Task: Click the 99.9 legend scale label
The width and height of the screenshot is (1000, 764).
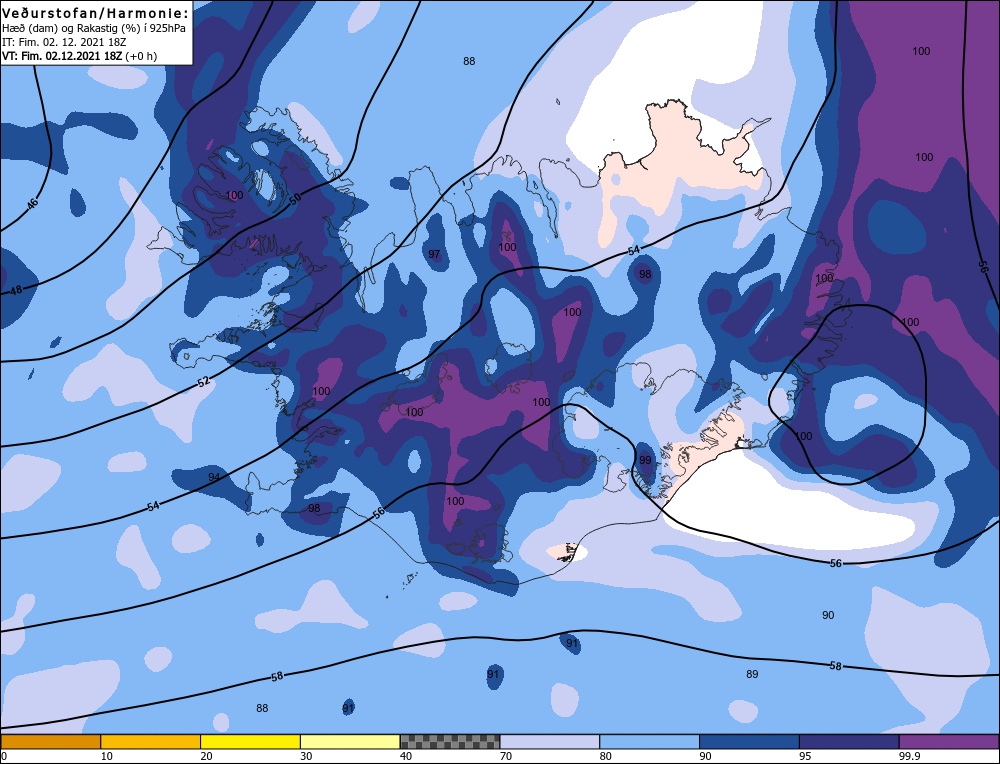Action: click(910, 756)
